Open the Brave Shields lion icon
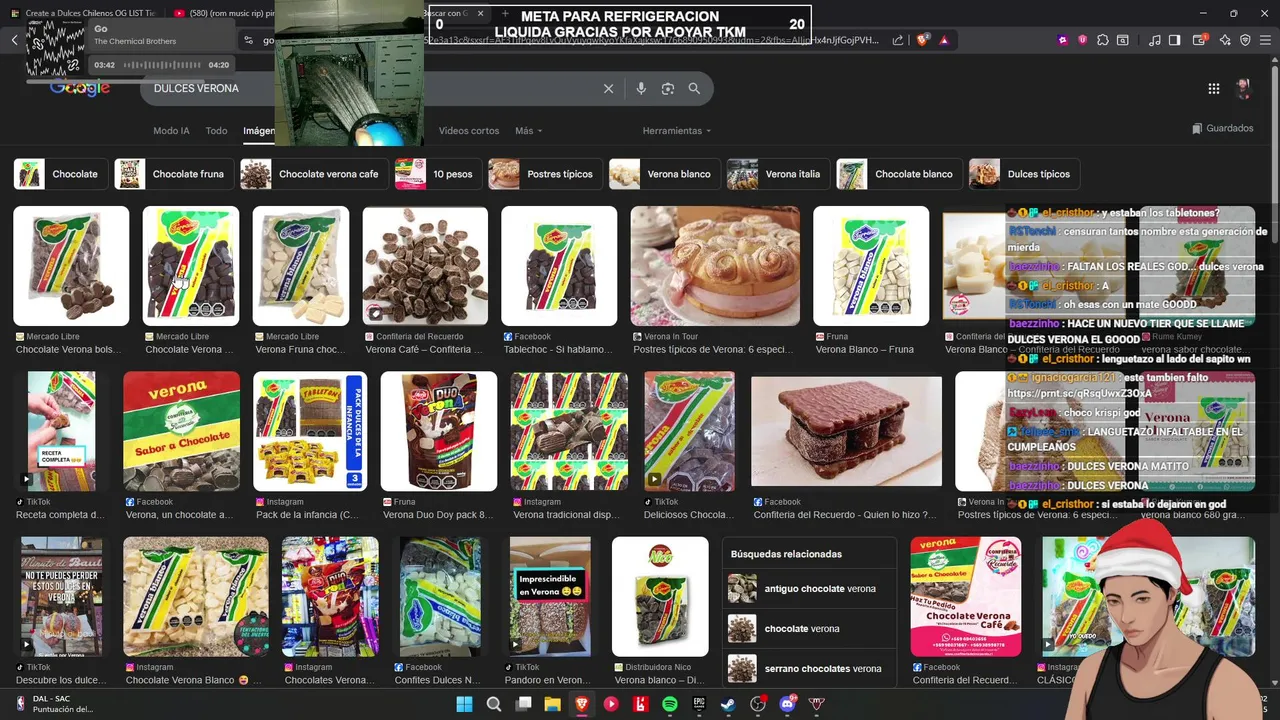This screenshot has width=1280, height=720. tap(924, 40)
